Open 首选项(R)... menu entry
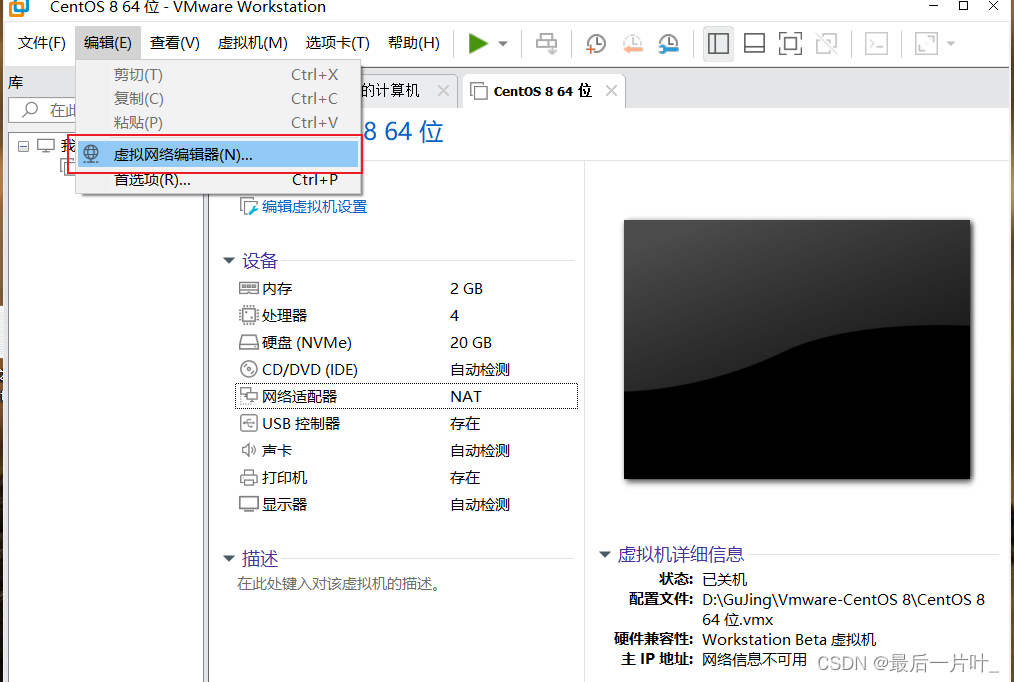Image resolution: width=1014 pixels, height=682 pixels. click(x=218, y=180)
